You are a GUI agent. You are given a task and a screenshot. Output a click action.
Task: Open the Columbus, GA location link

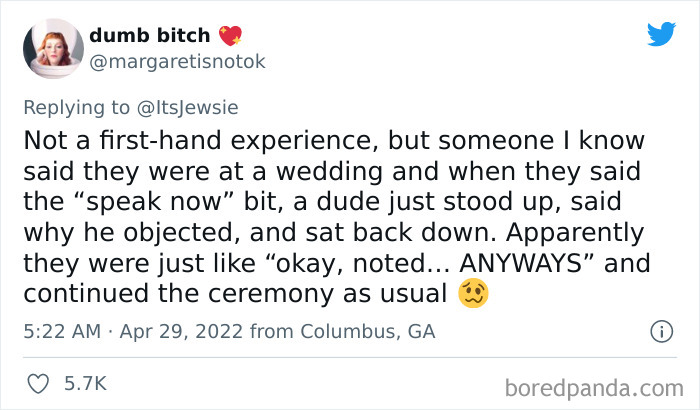[367, 331]
